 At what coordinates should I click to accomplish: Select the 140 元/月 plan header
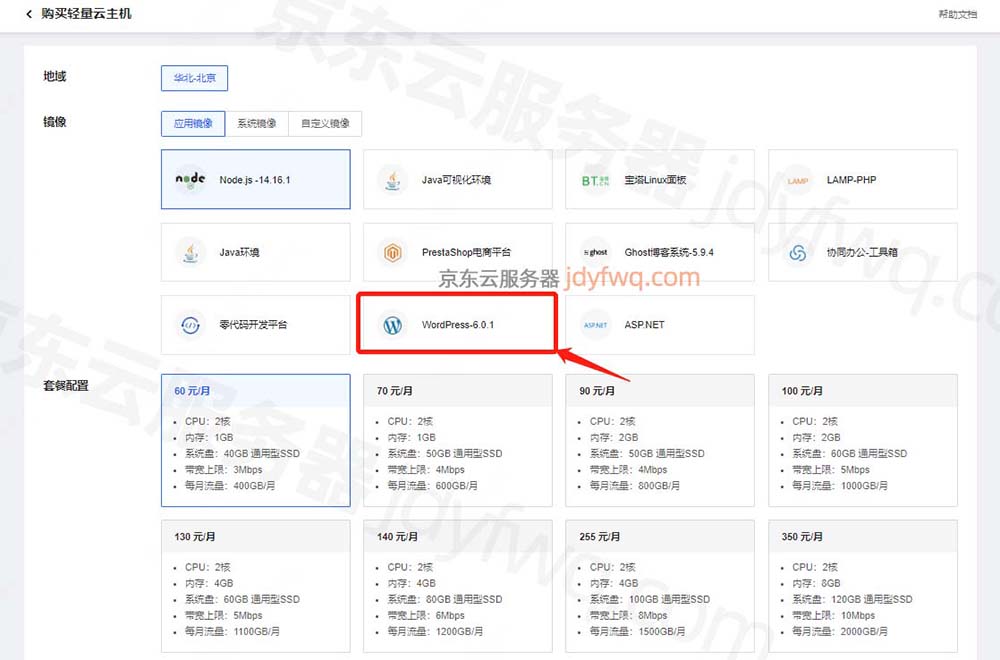(458, 537)
